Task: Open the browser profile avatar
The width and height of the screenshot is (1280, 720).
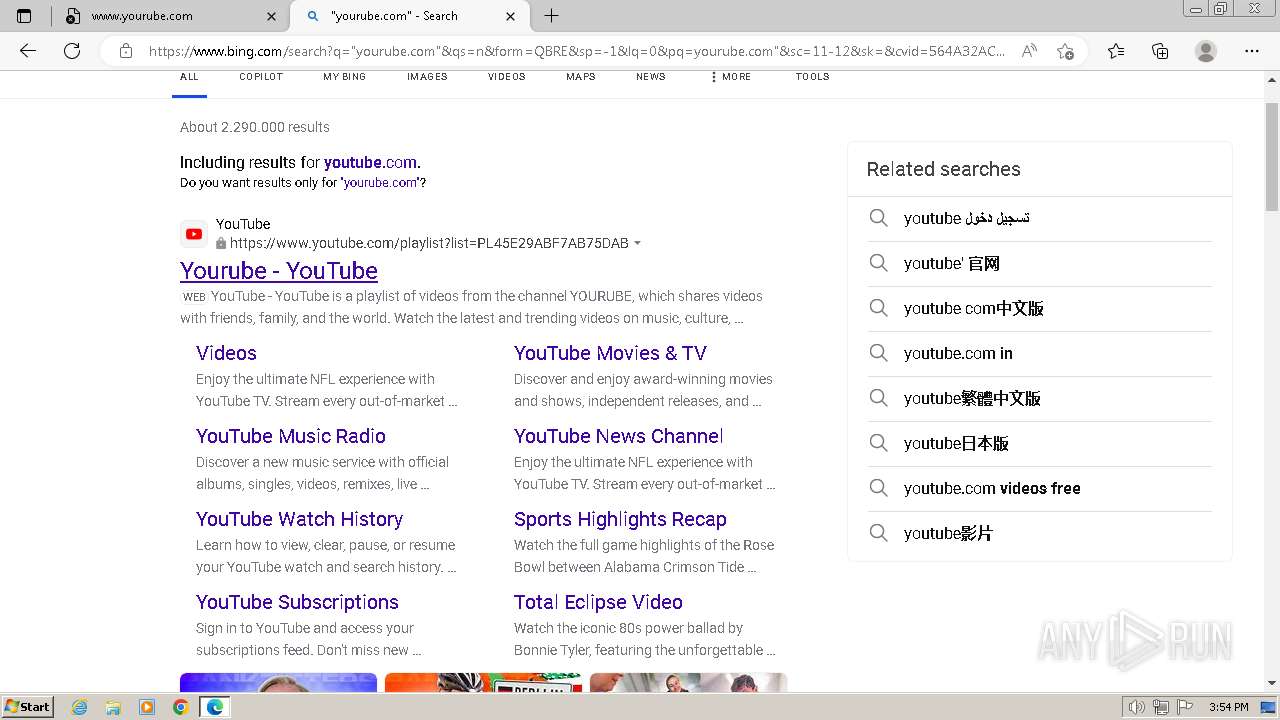Action: pos(1206,51)
